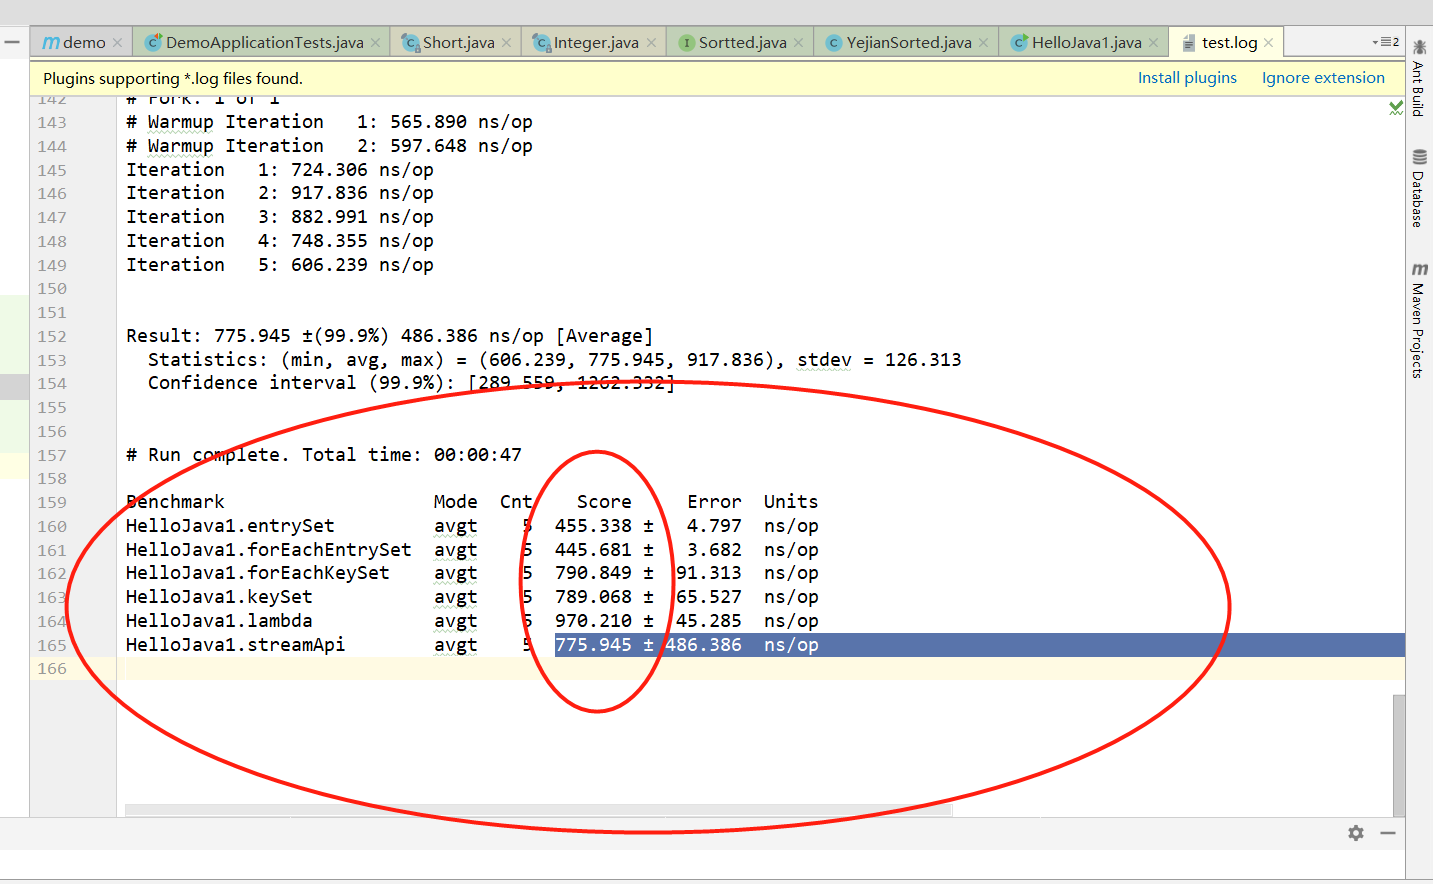Go to the Sorted.java tab
Viewport: 1433px width, 884px height.
point(742,43)
